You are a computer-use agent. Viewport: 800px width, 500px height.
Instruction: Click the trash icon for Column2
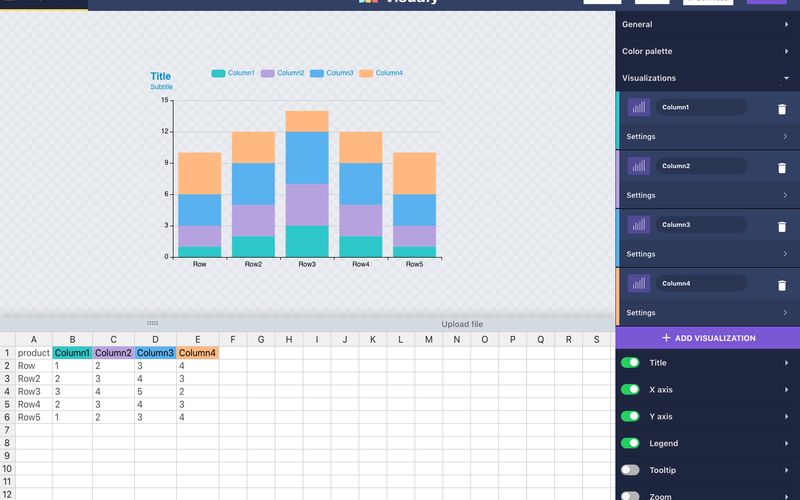pyautogui.click(x=782, y=167)
